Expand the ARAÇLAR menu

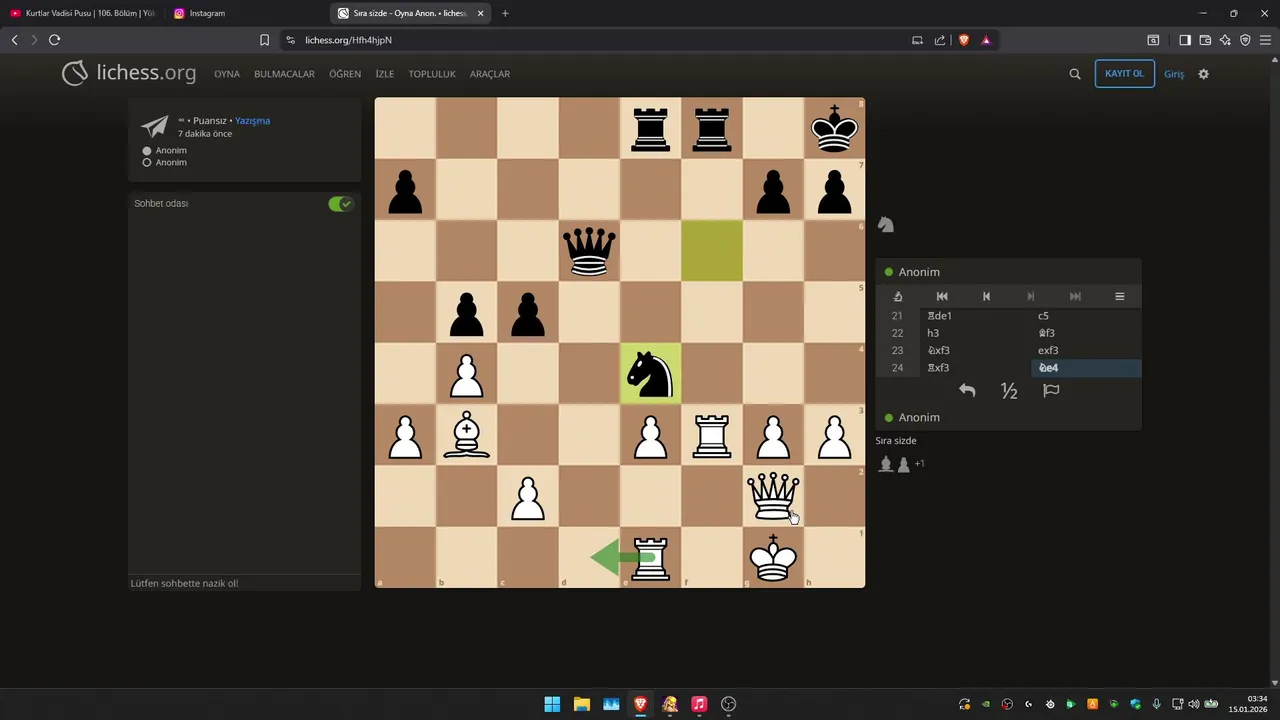click(x=490, y=74)
